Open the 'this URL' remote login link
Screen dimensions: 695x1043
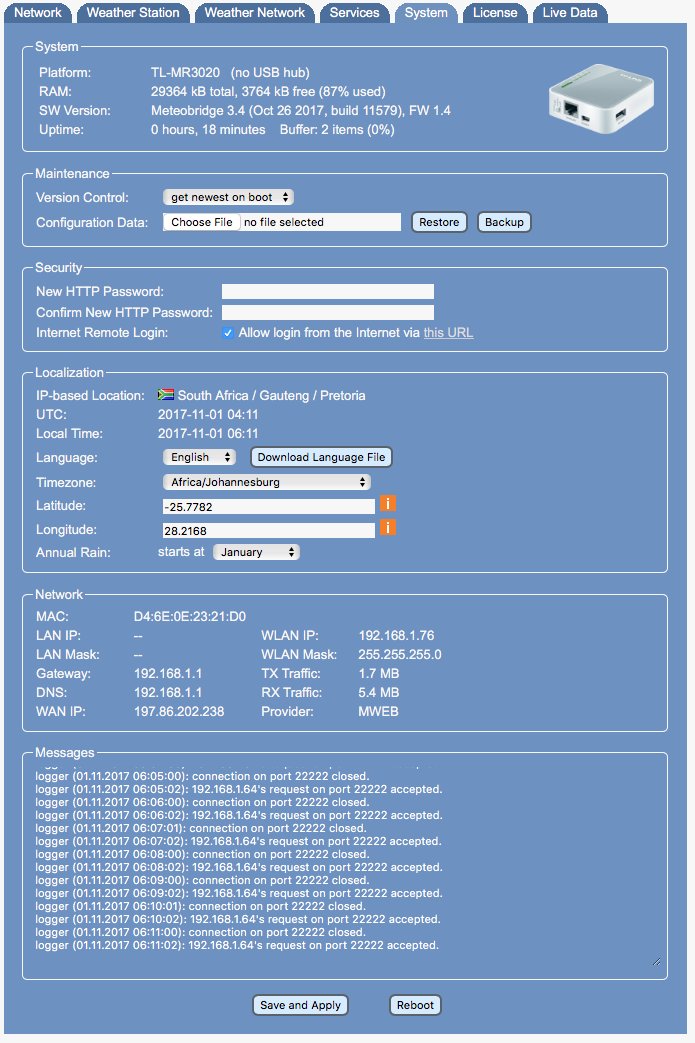point(448,333)
